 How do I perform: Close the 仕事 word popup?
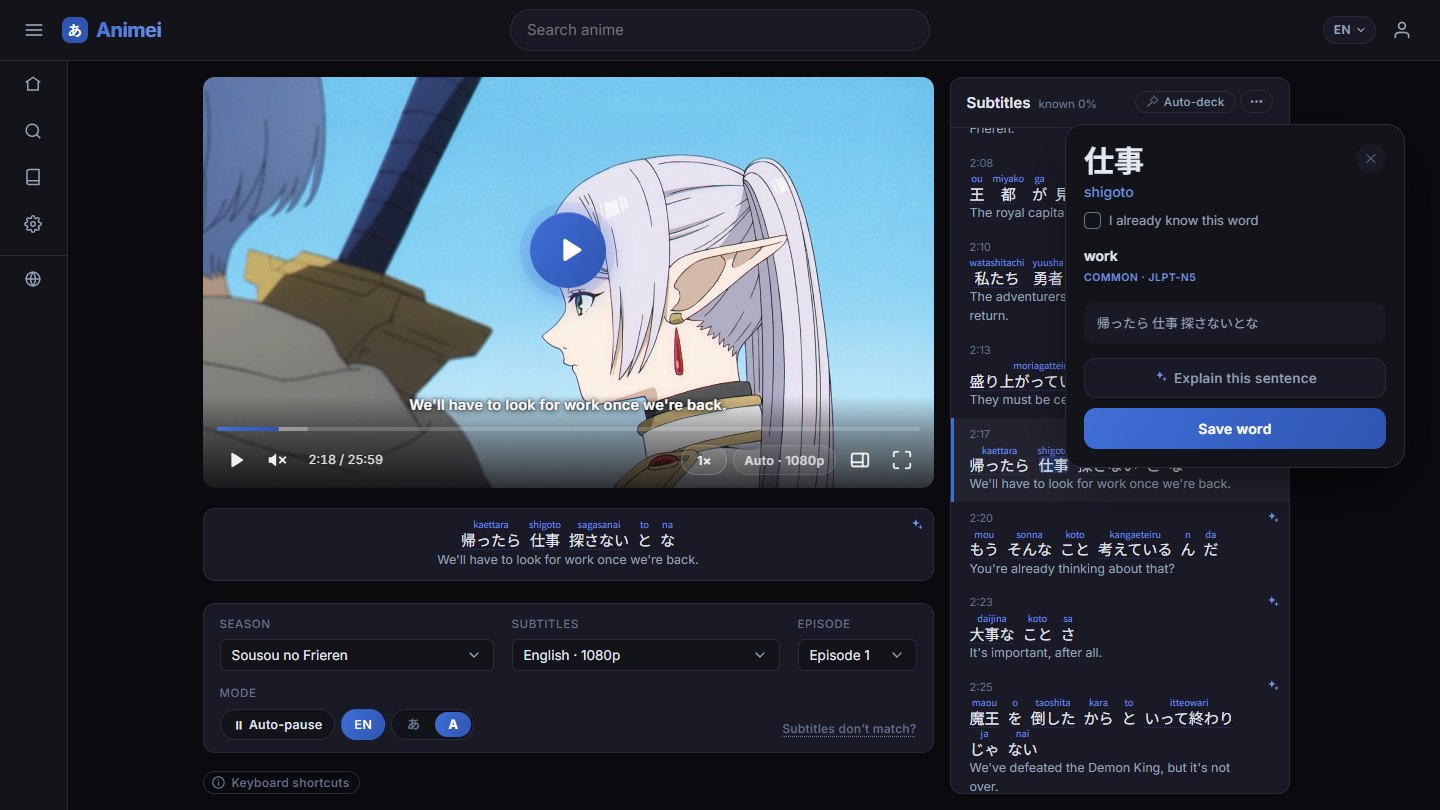pyautogui.click(x=1371, y=158)
